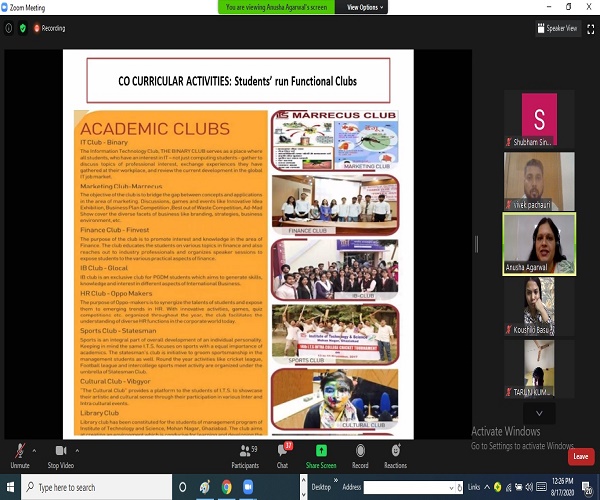Click the green Share Screen button
600x500 pixels.
pyautogui.click(x=321, y=456)
